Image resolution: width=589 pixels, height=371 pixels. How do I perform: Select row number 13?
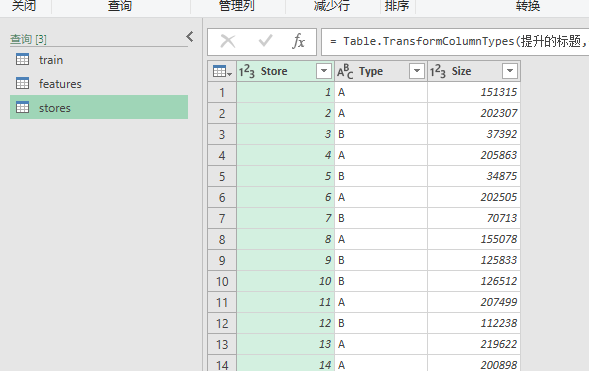pos(222,345)
